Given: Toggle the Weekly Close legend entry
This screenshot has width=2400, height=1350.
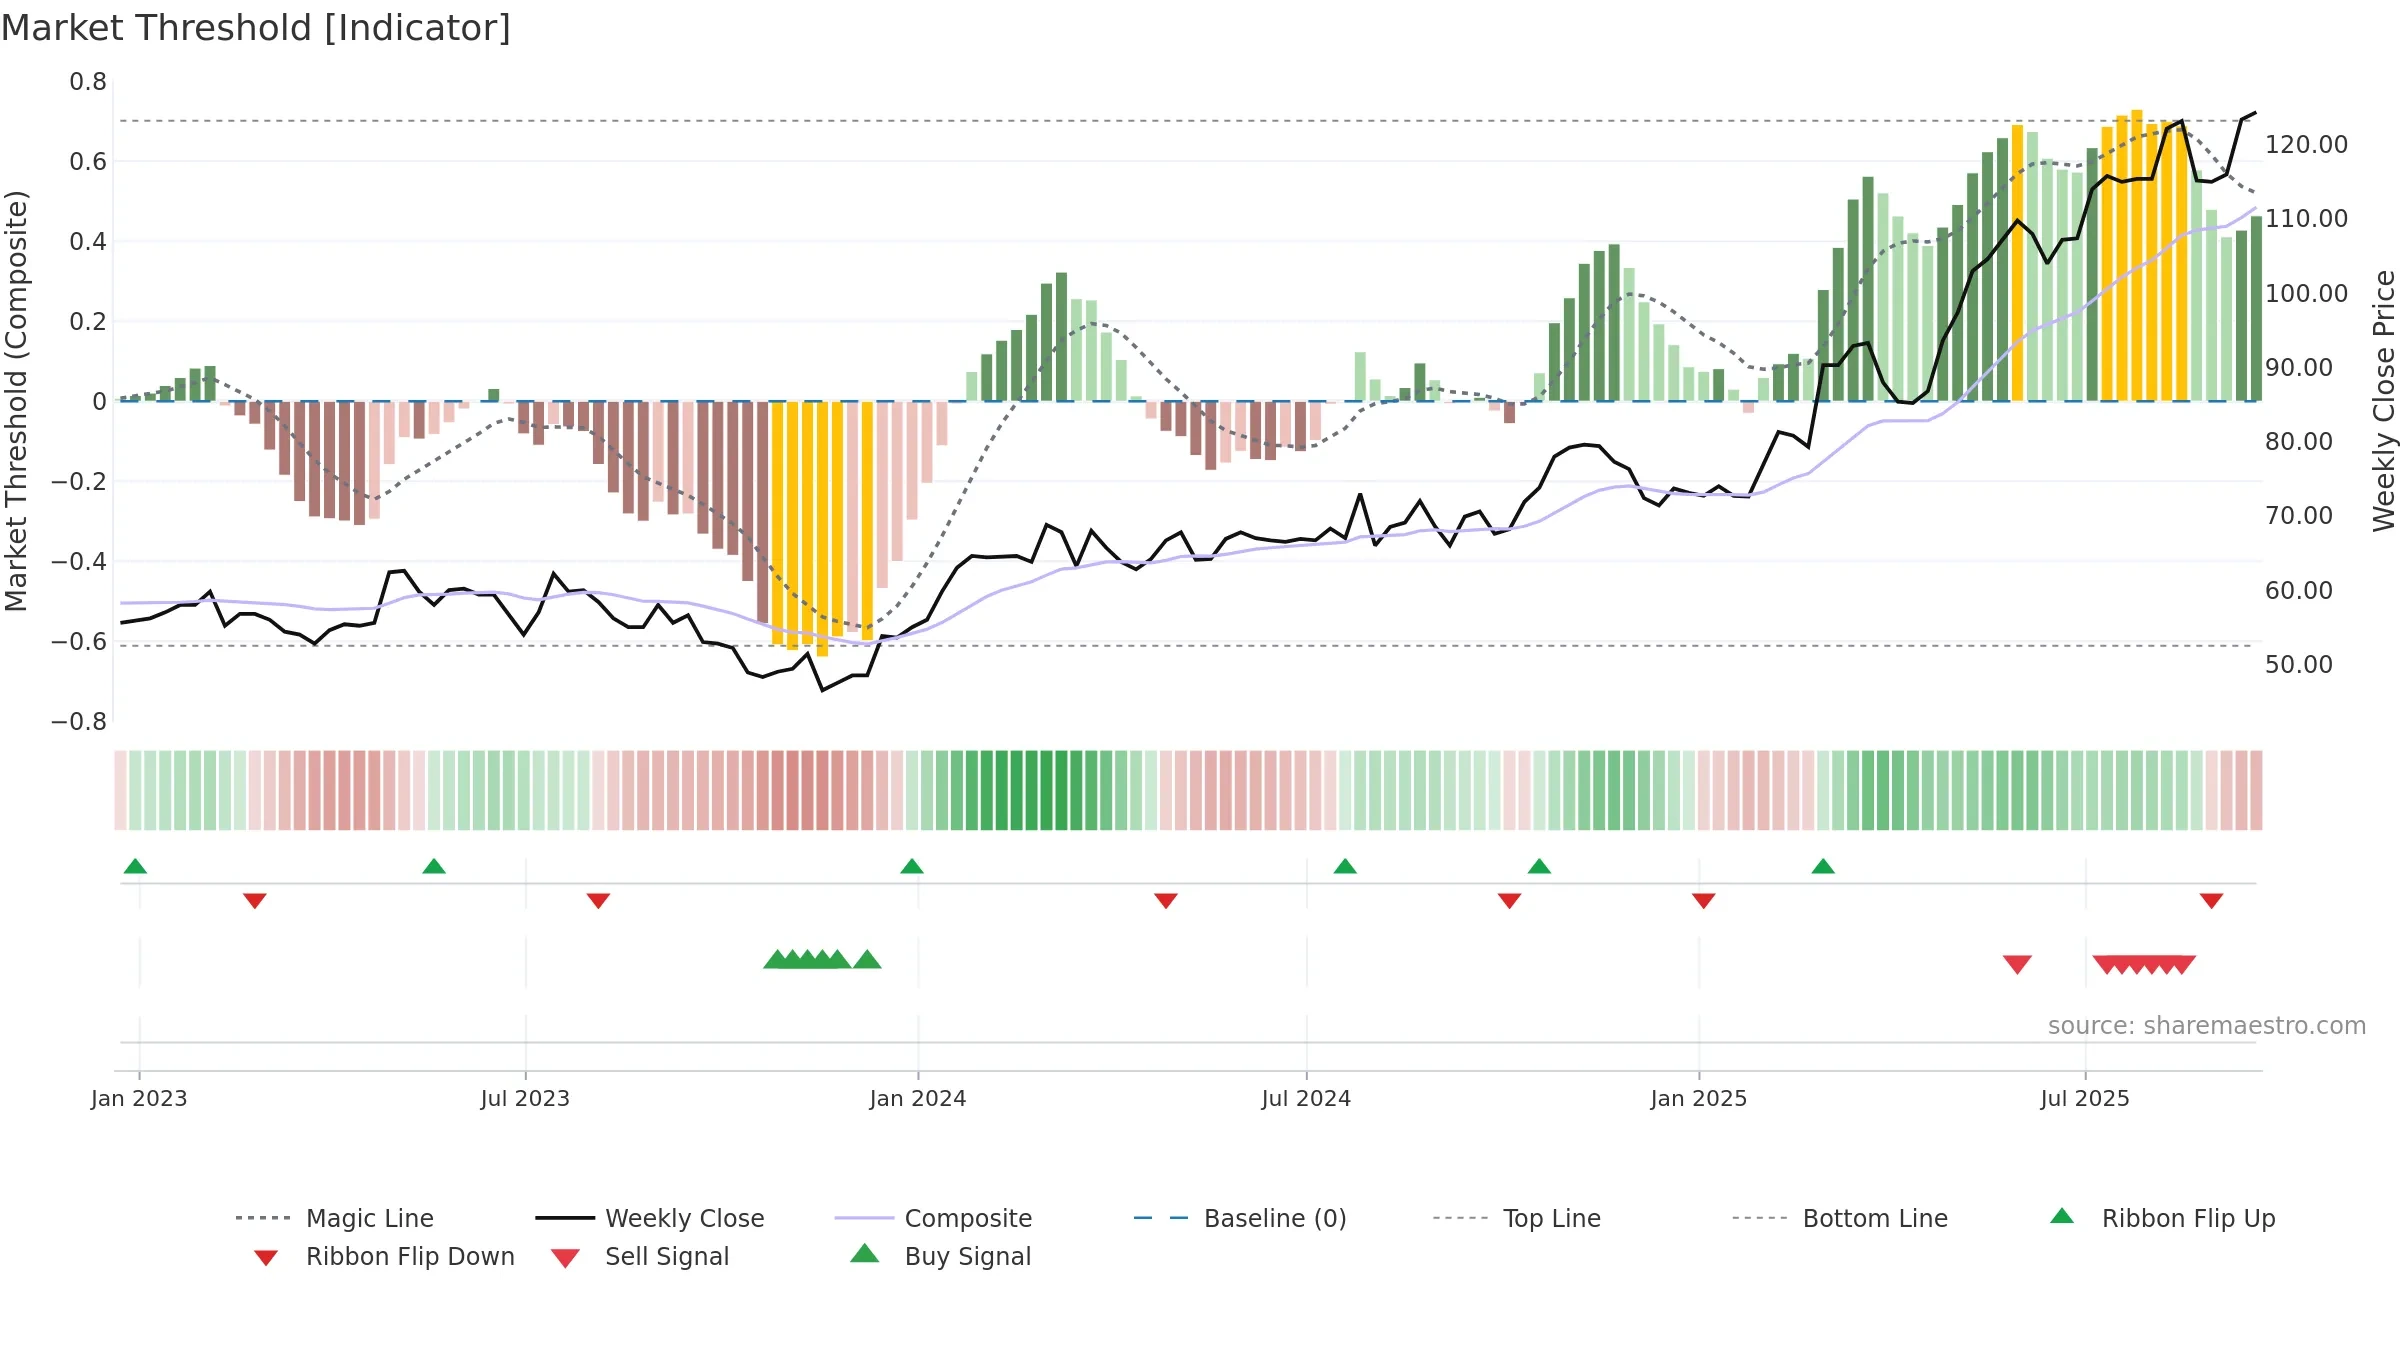Looking at the screenshot, I should (x=650, y=1218).
